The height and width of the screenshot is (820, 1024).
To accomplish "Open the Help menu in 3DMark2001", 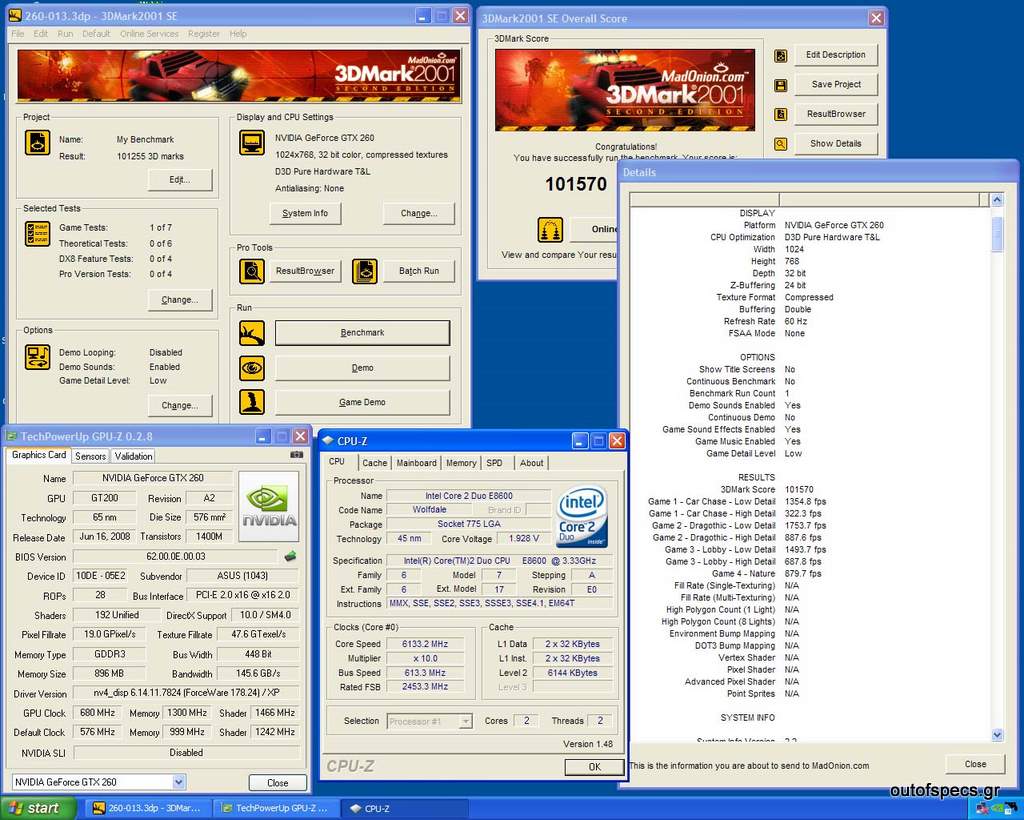I will pos(238,34).
